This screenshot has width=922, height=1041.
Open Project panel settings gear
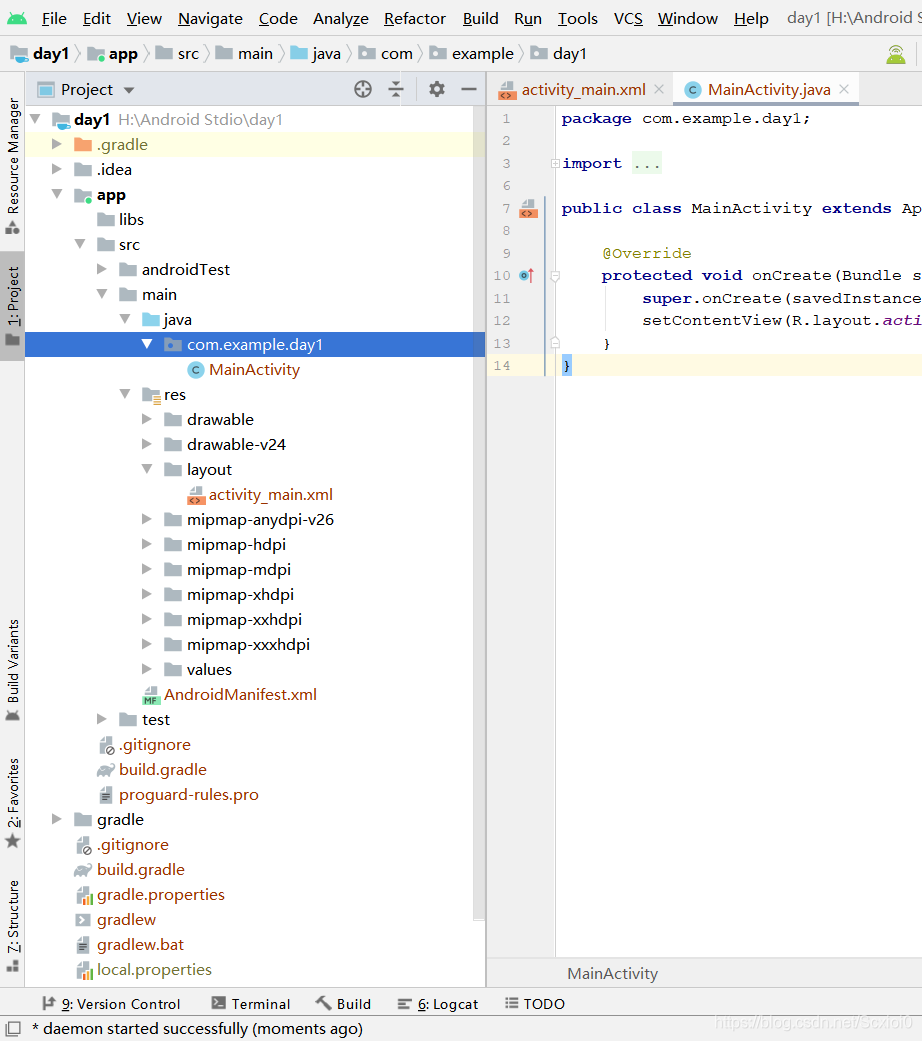pyautogui.click(x=437, y=89)
